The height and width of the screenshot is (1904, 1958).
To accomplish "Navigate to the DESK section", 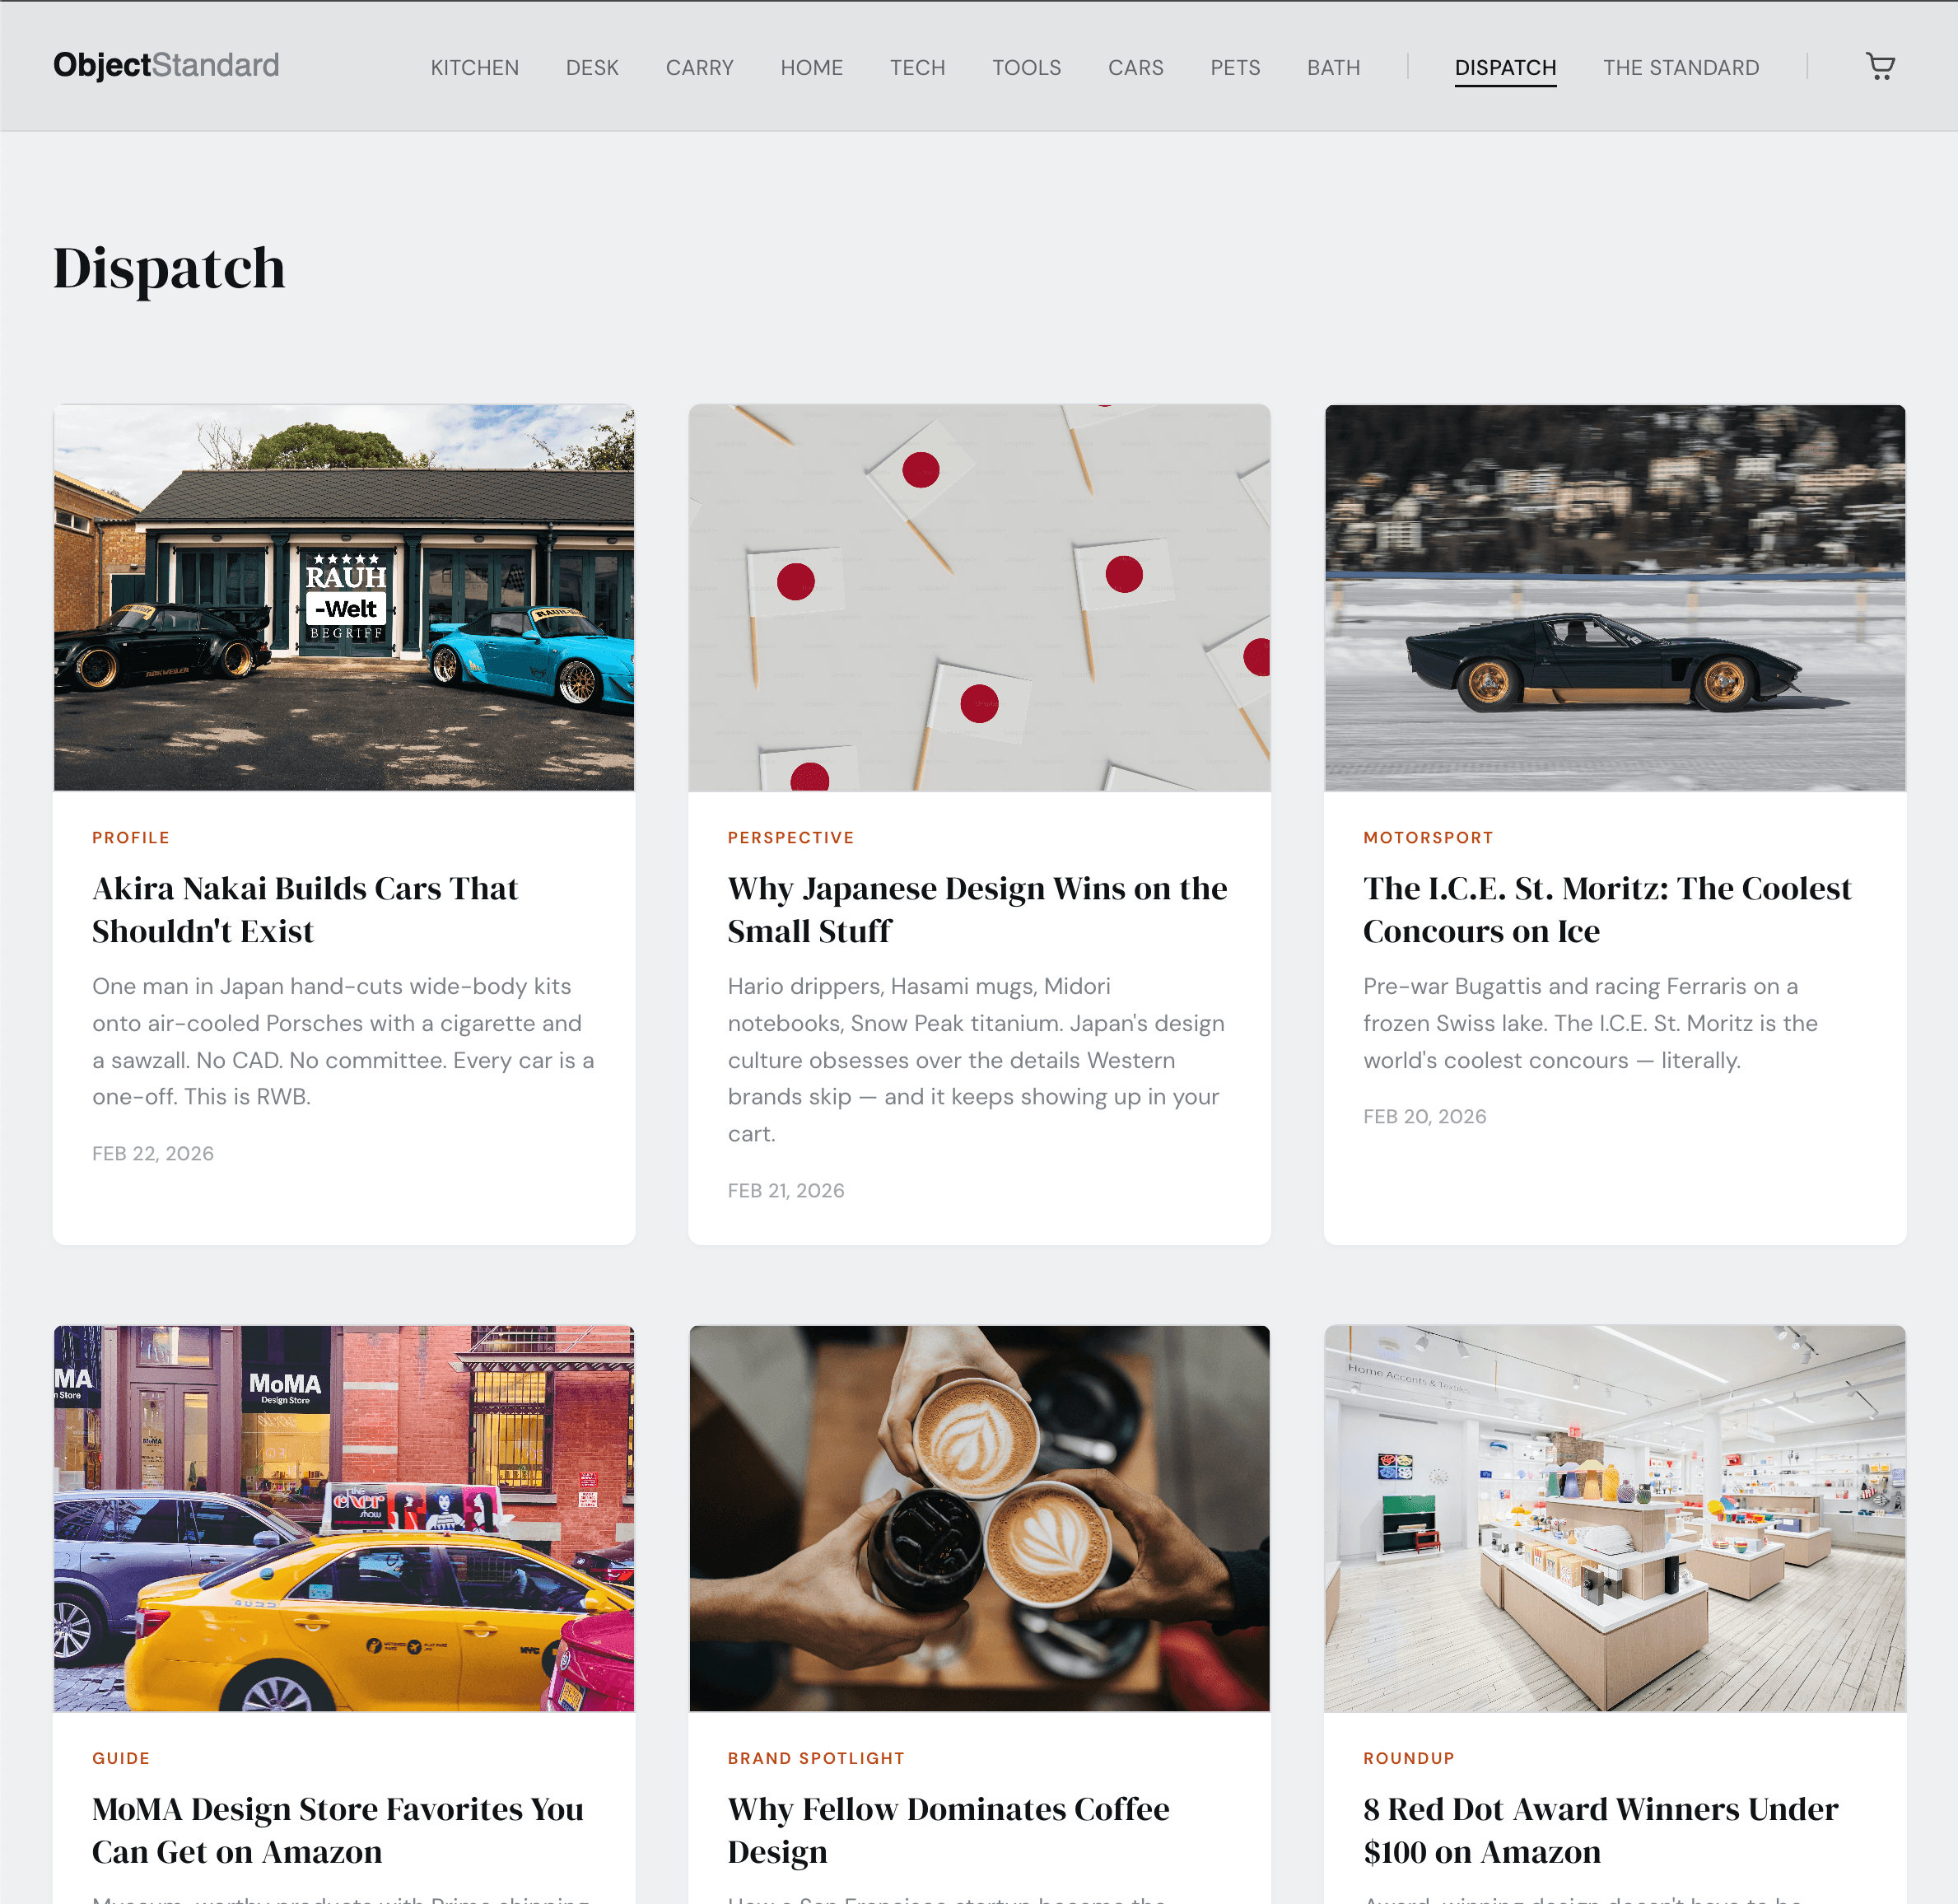I will 592,67.
